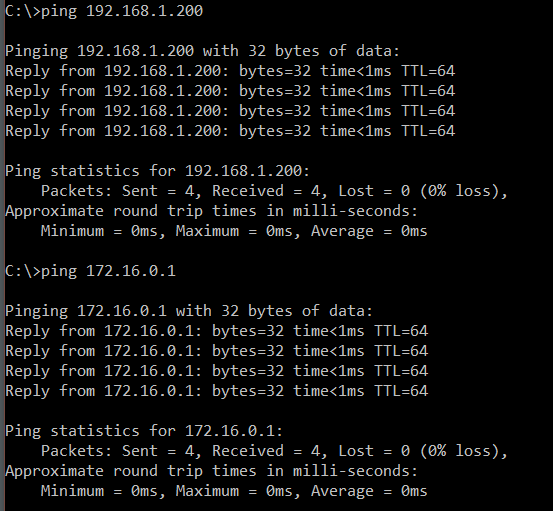Click "TTL=64" on the first 172.16.0.1 reply
The width and height of the screenshot is (553, 511).
tap(401, 331)
